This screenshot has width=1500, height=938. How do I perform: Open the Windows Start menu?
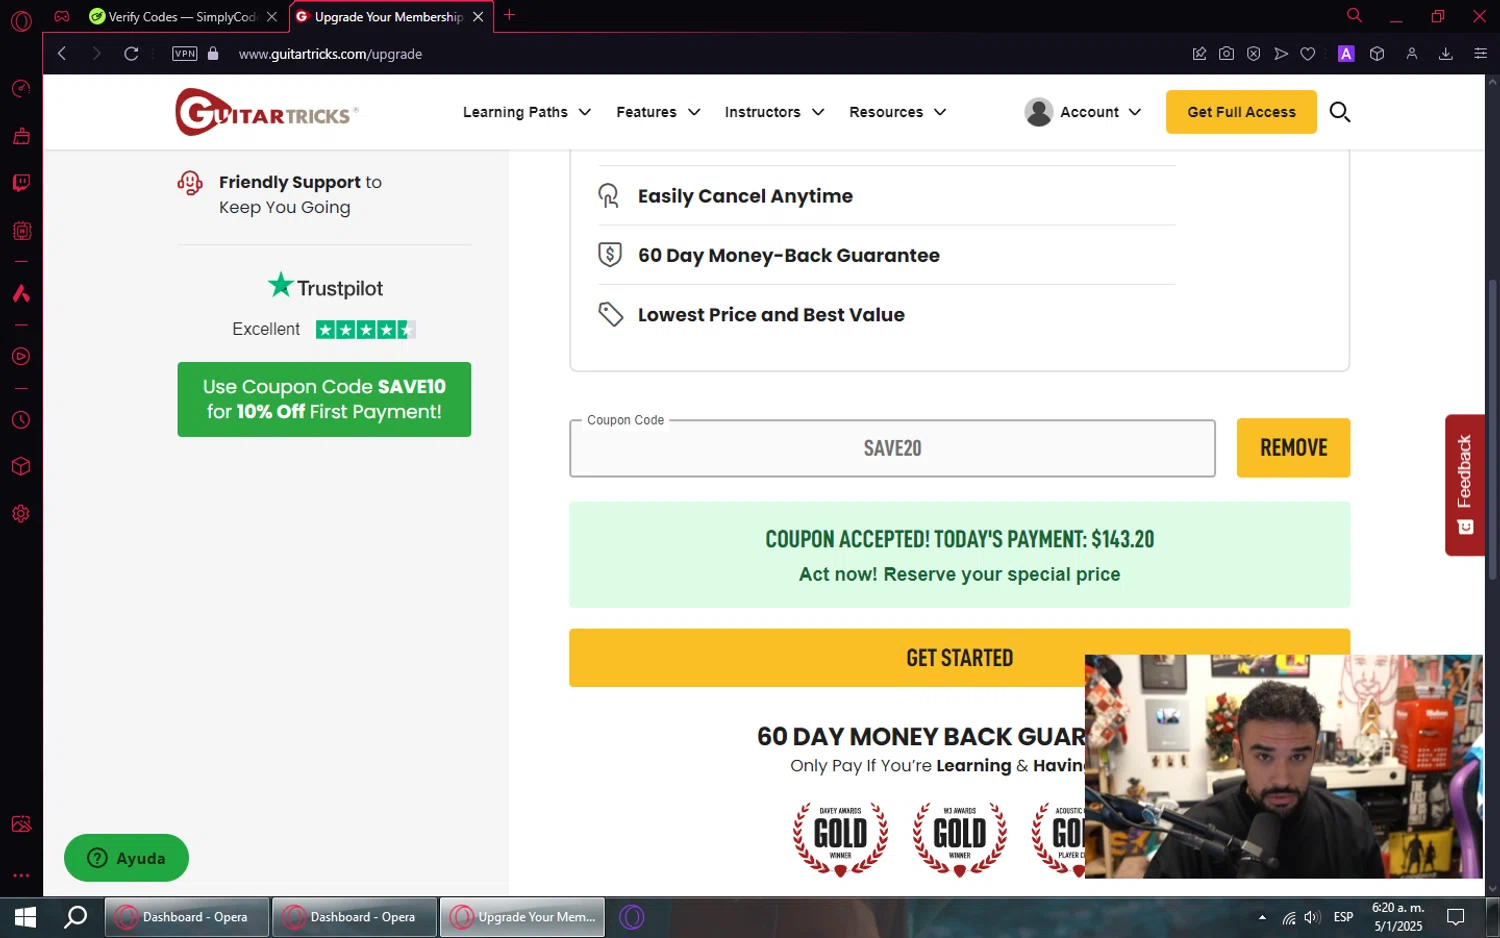[x=25, y=917]
